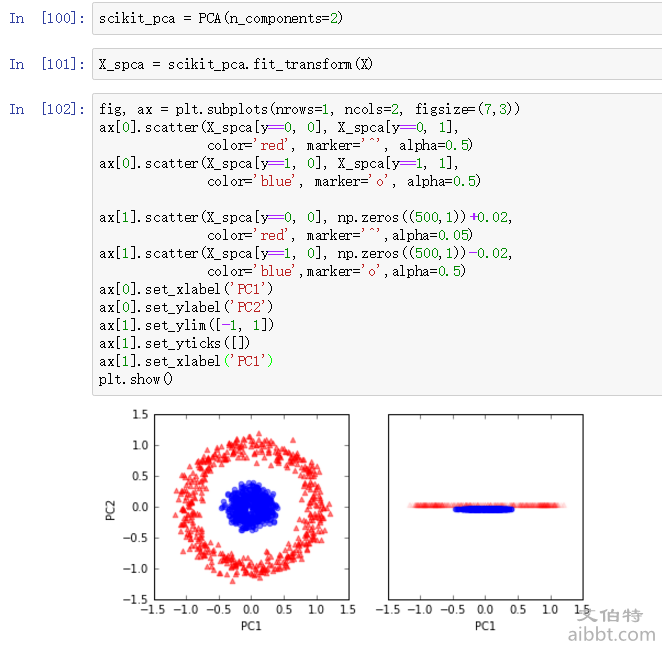Click the In [101] cell prompt
Image resolution: width=662 pixels, height=646 pixels.
[x=47, y=64]
